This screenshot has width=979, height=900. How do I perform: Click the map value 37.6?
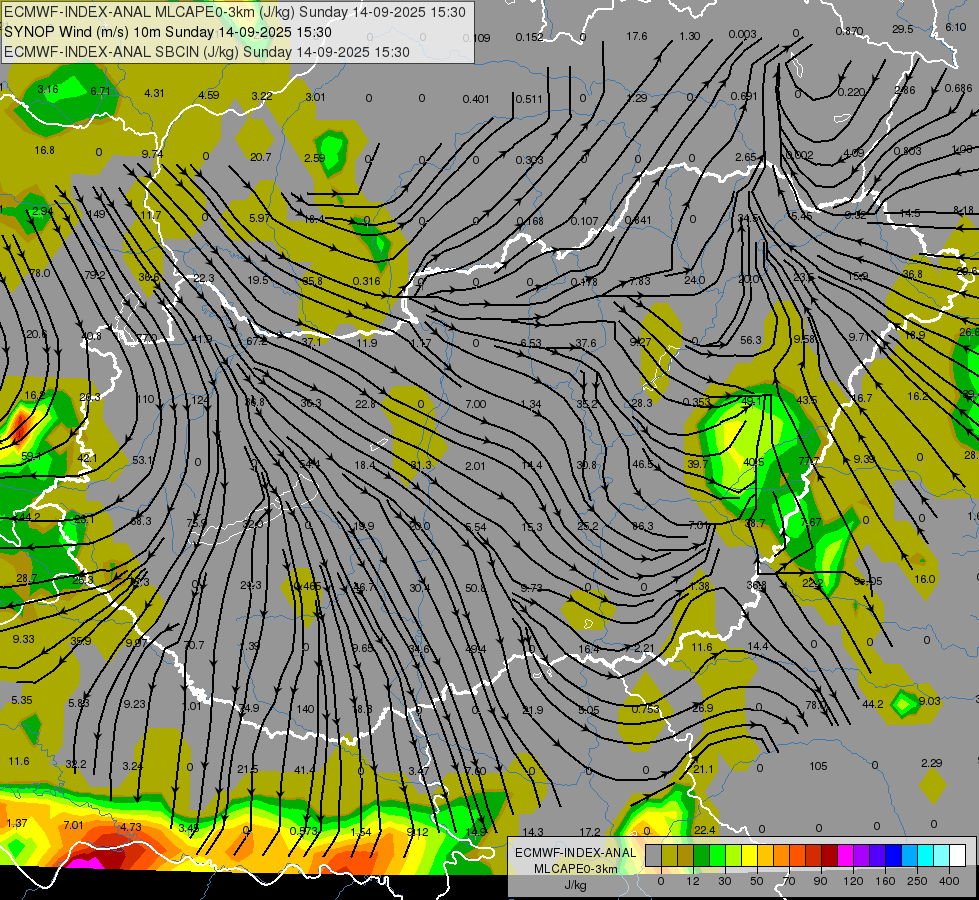pos(586,343)
